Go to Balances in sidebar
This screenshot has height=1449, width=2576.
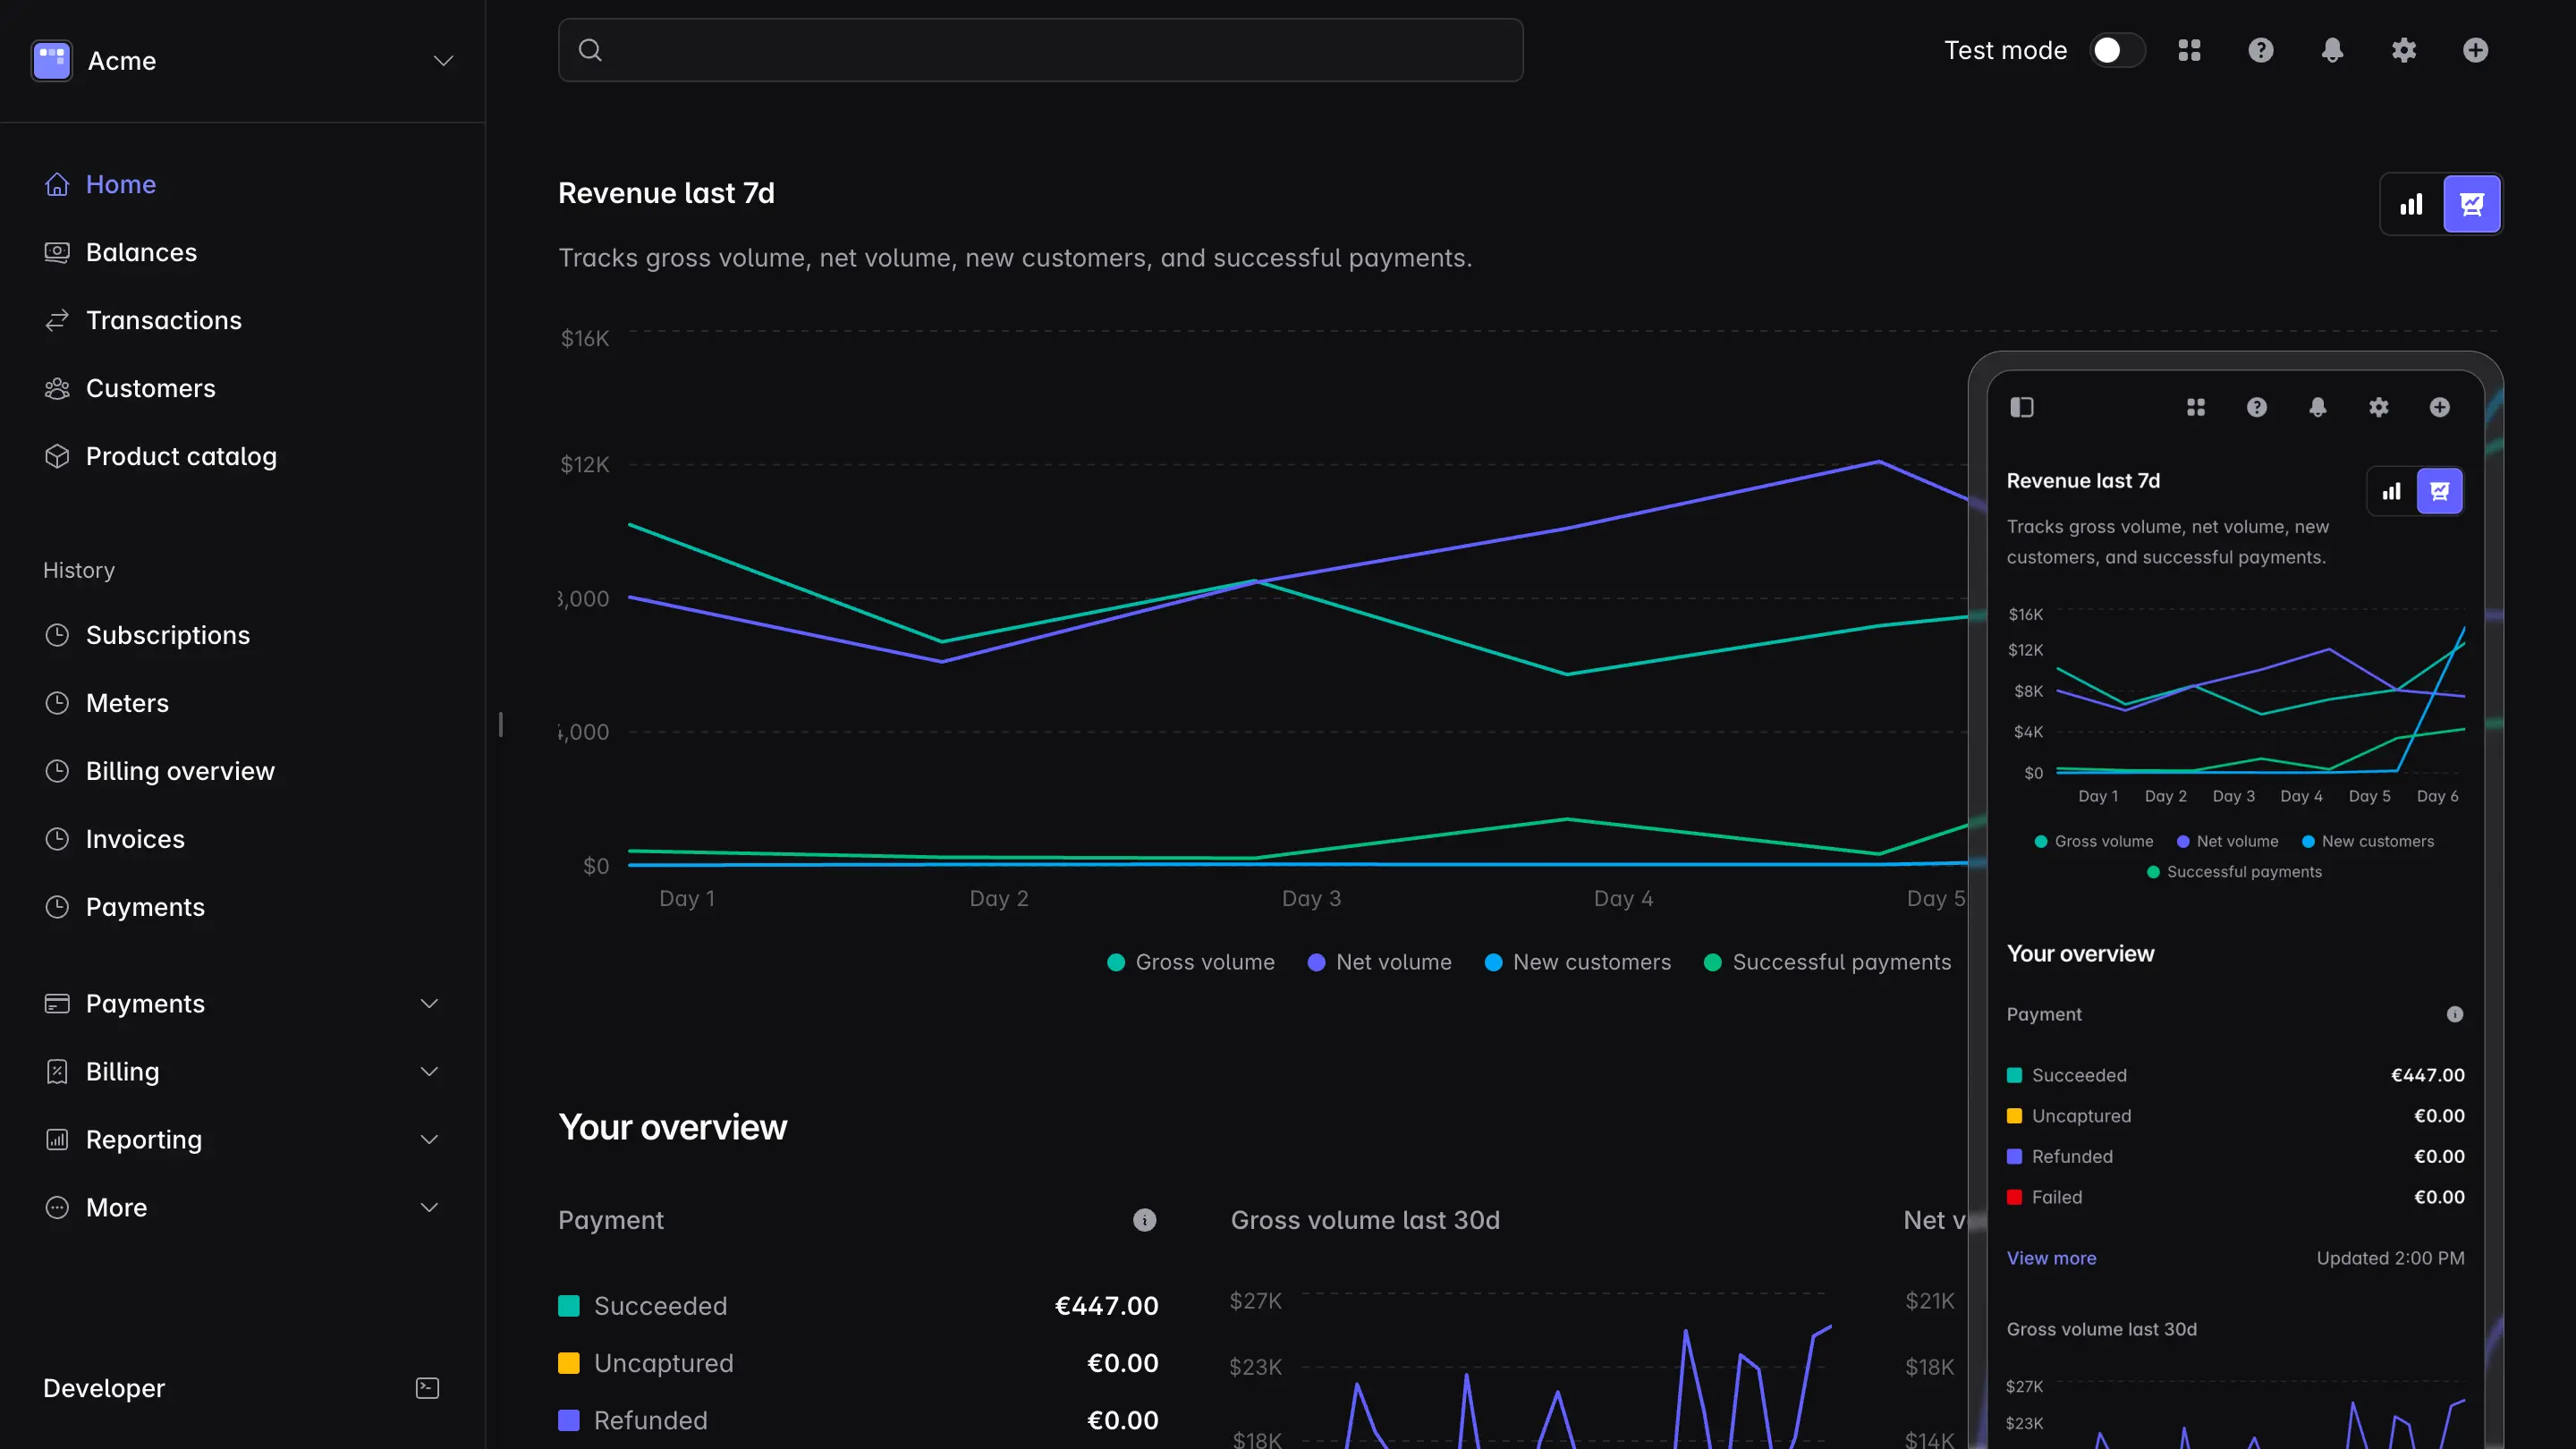tap(141, 252)
